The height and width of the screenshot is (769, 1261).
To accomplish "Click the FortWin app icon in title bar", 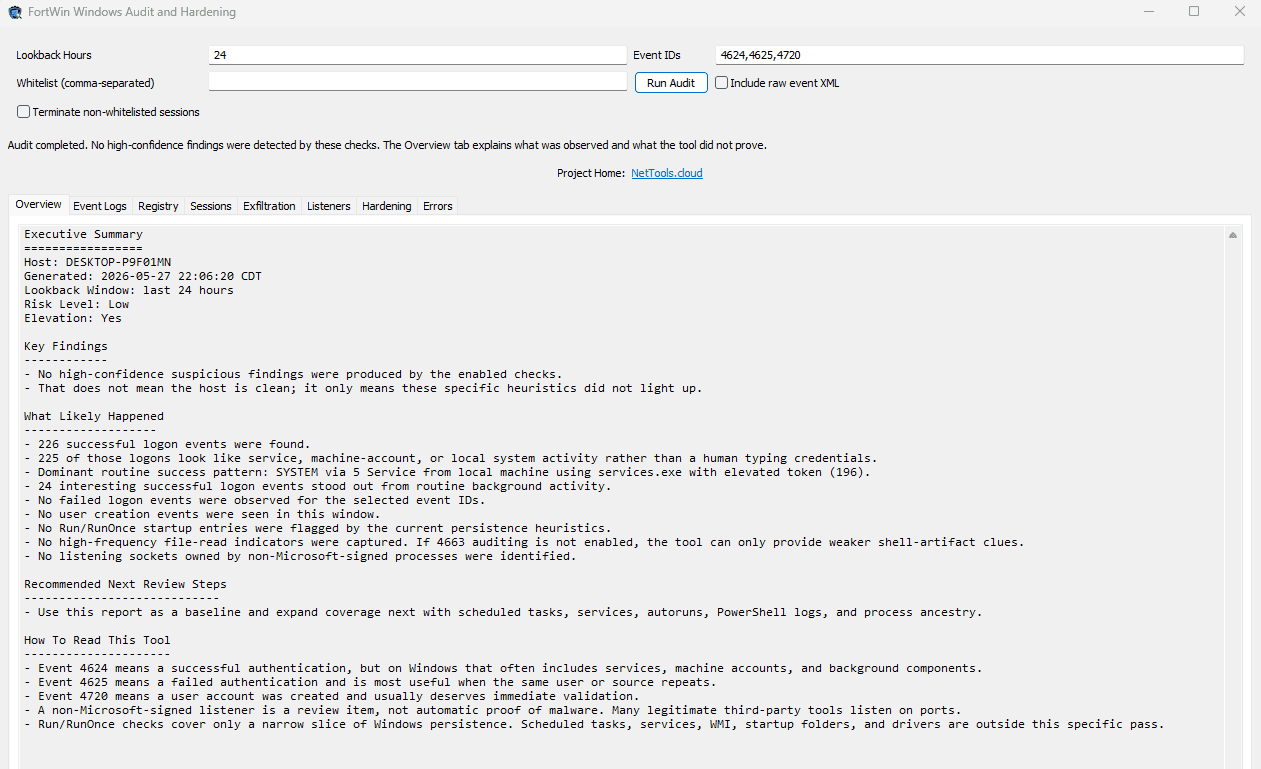I will 14,12.
